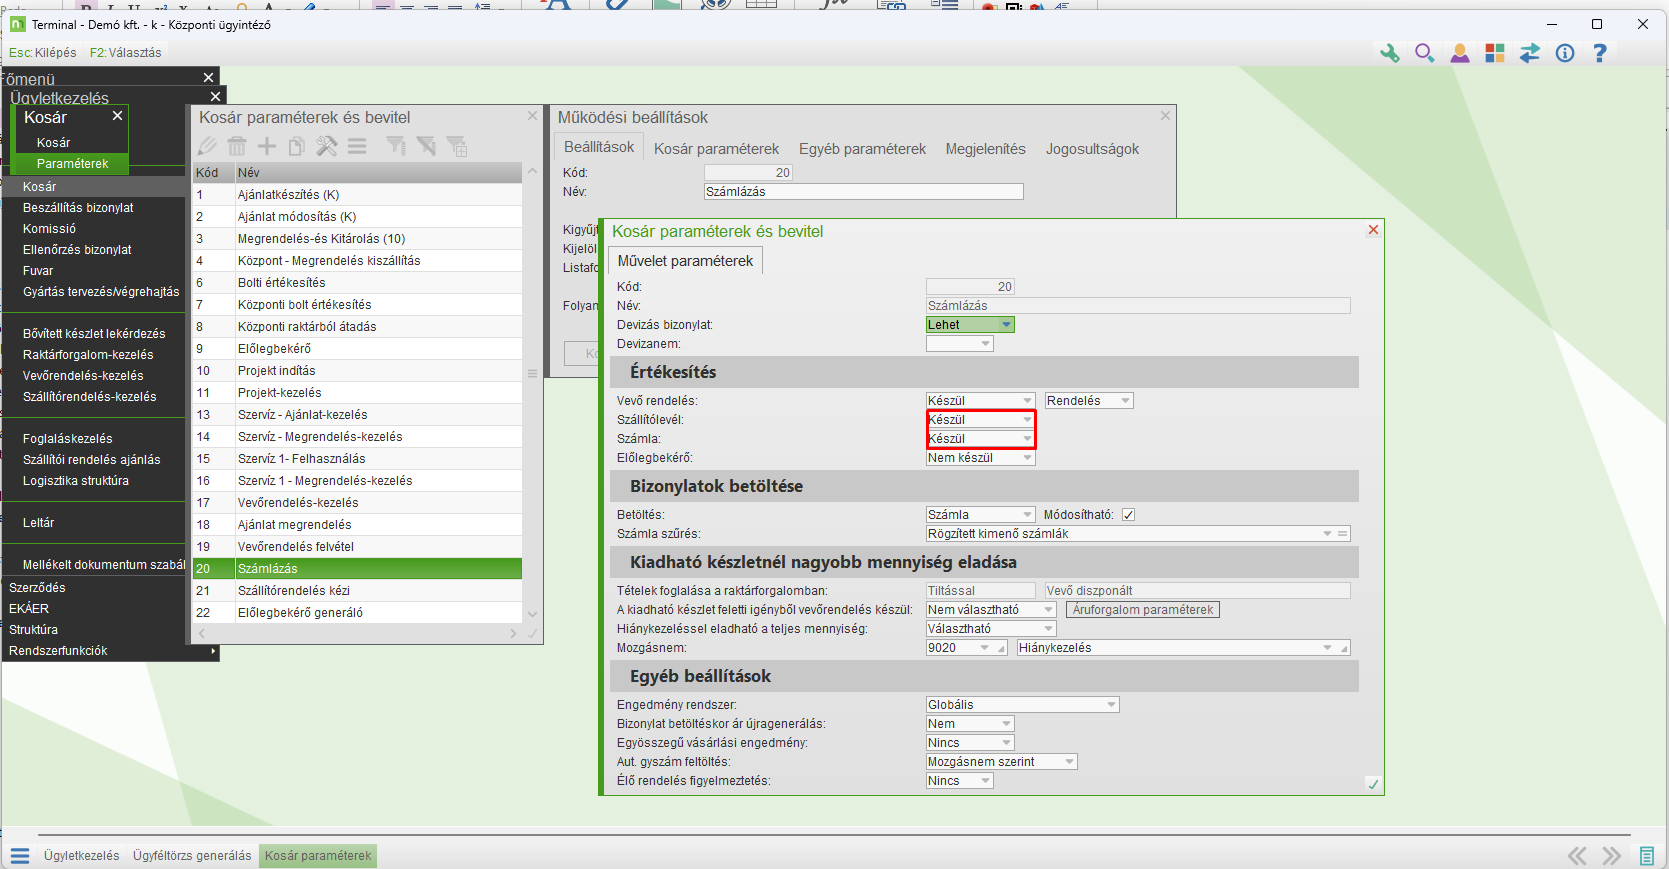The image size is (1669, 869).
Task: Select the Előlegbekérő generáló list row
Action: (x=300, y=613)
